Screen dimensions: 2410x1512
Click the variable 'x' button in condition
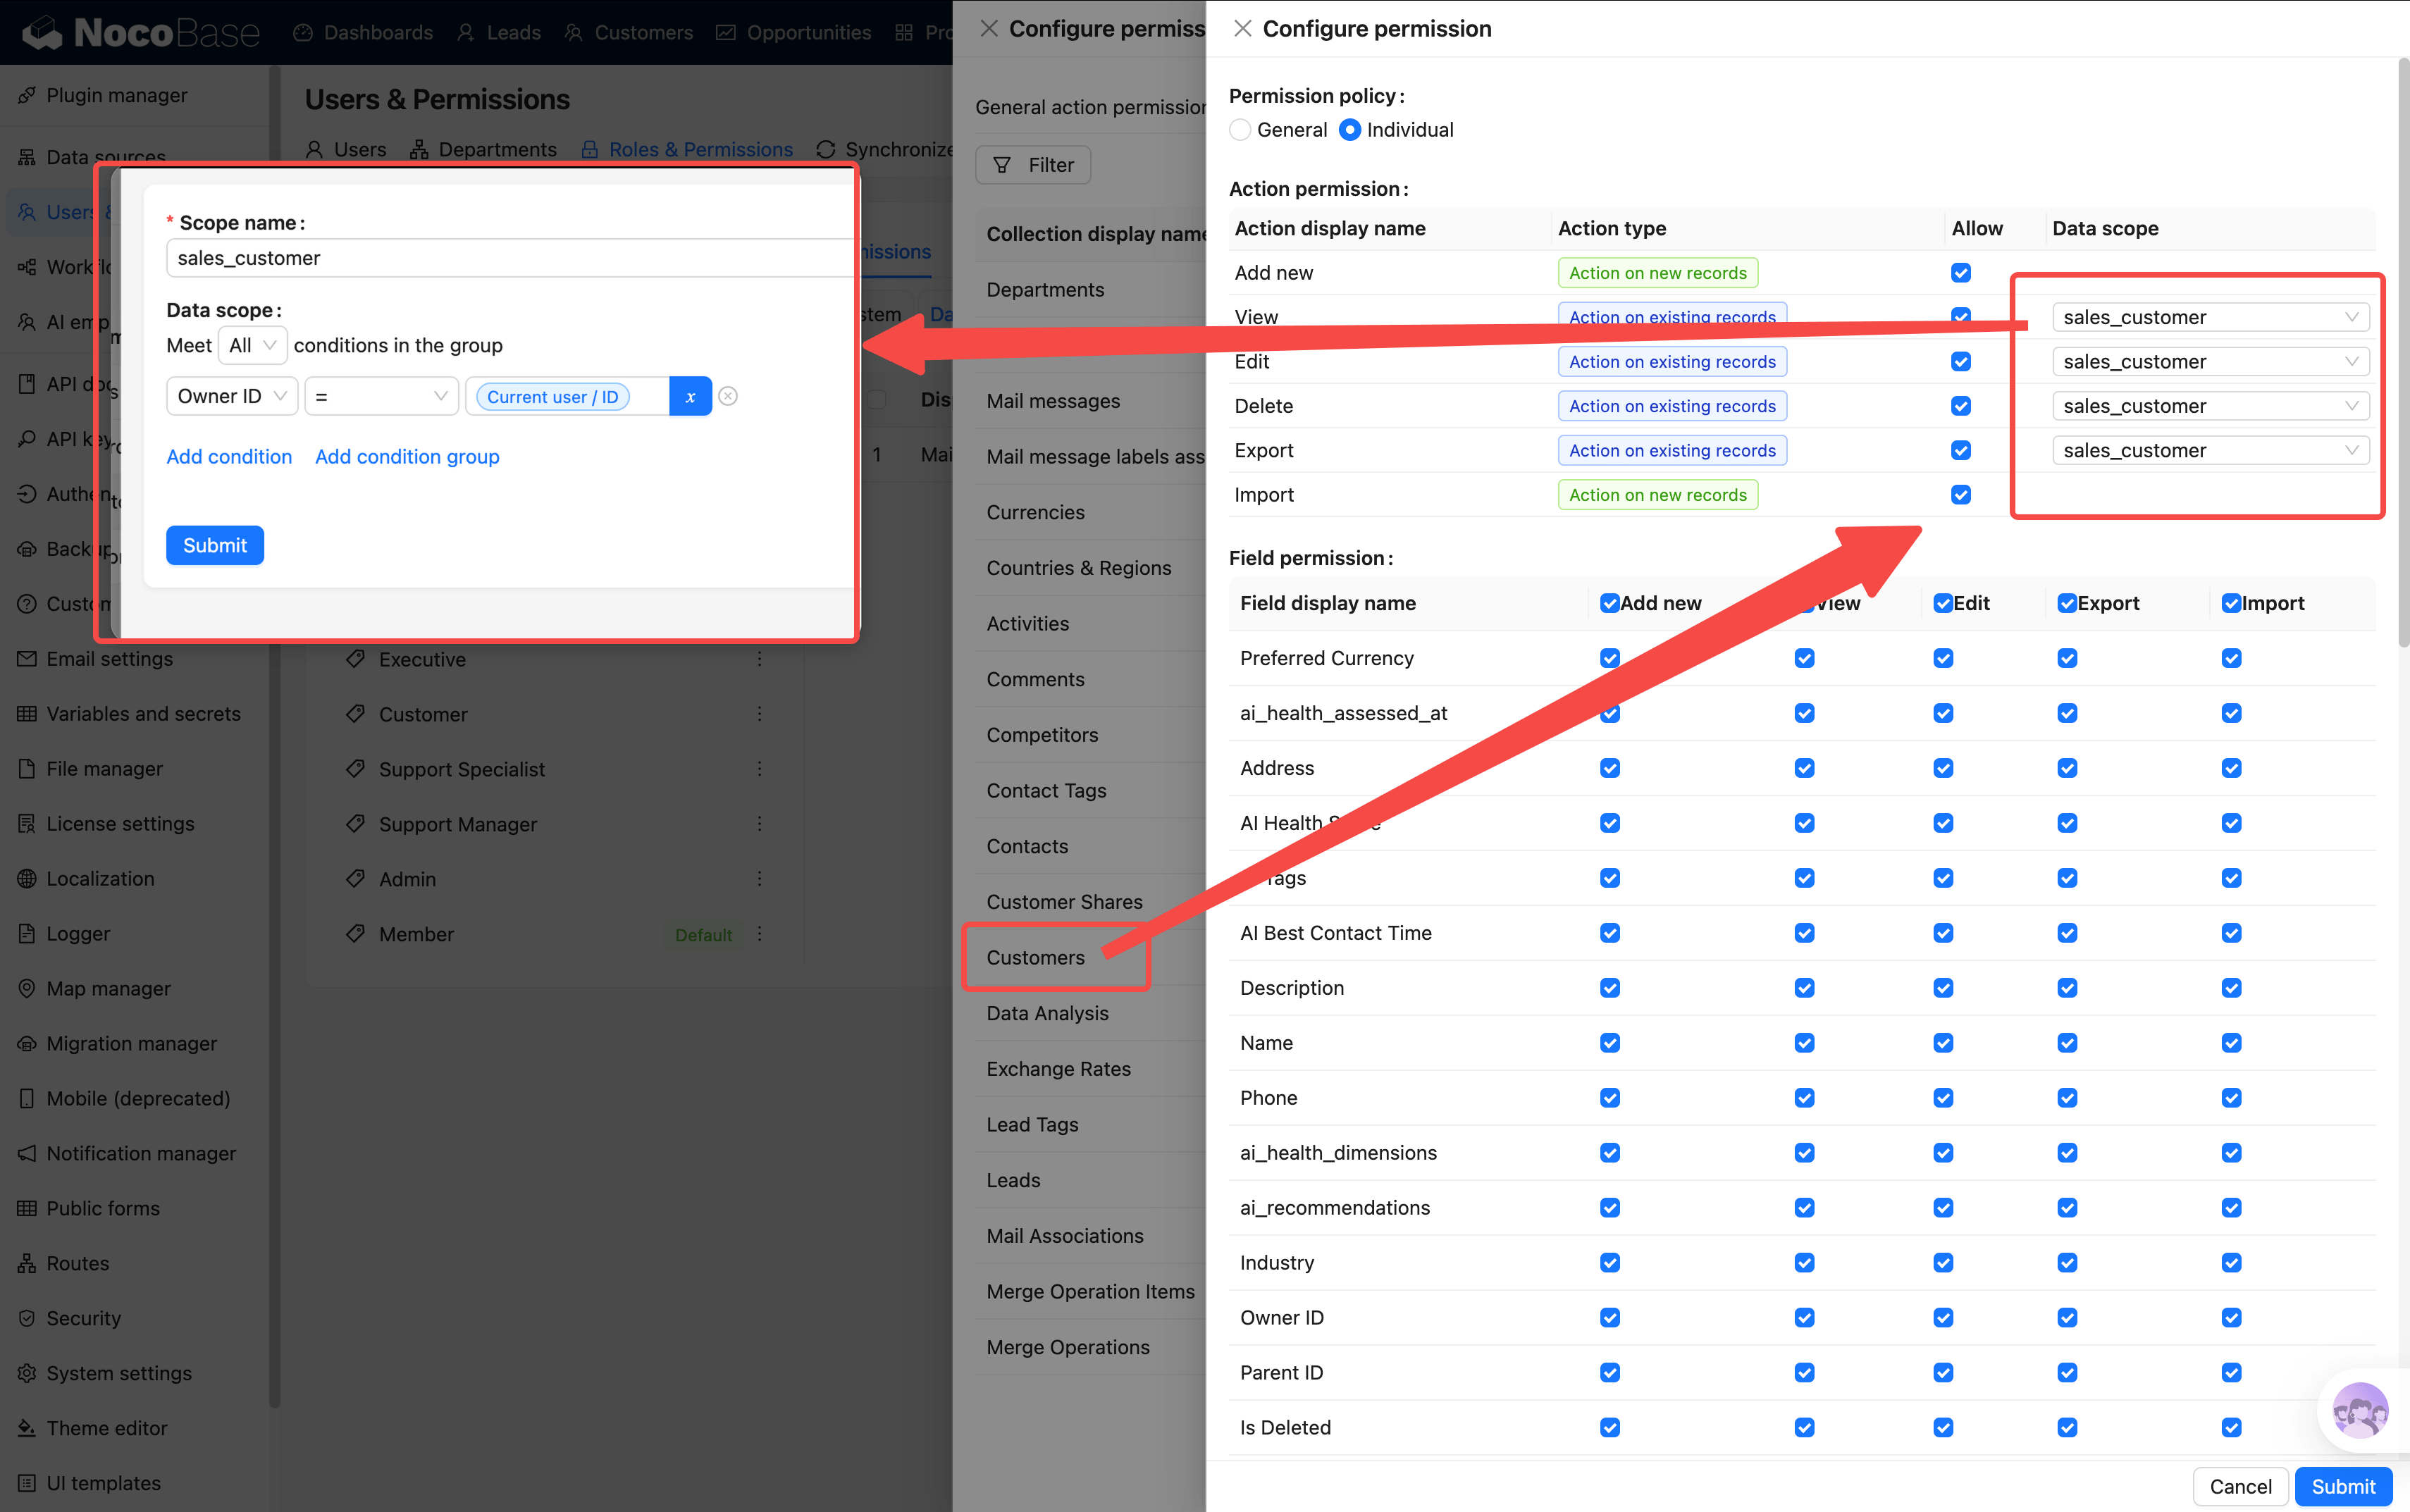[x=690, y=396]
